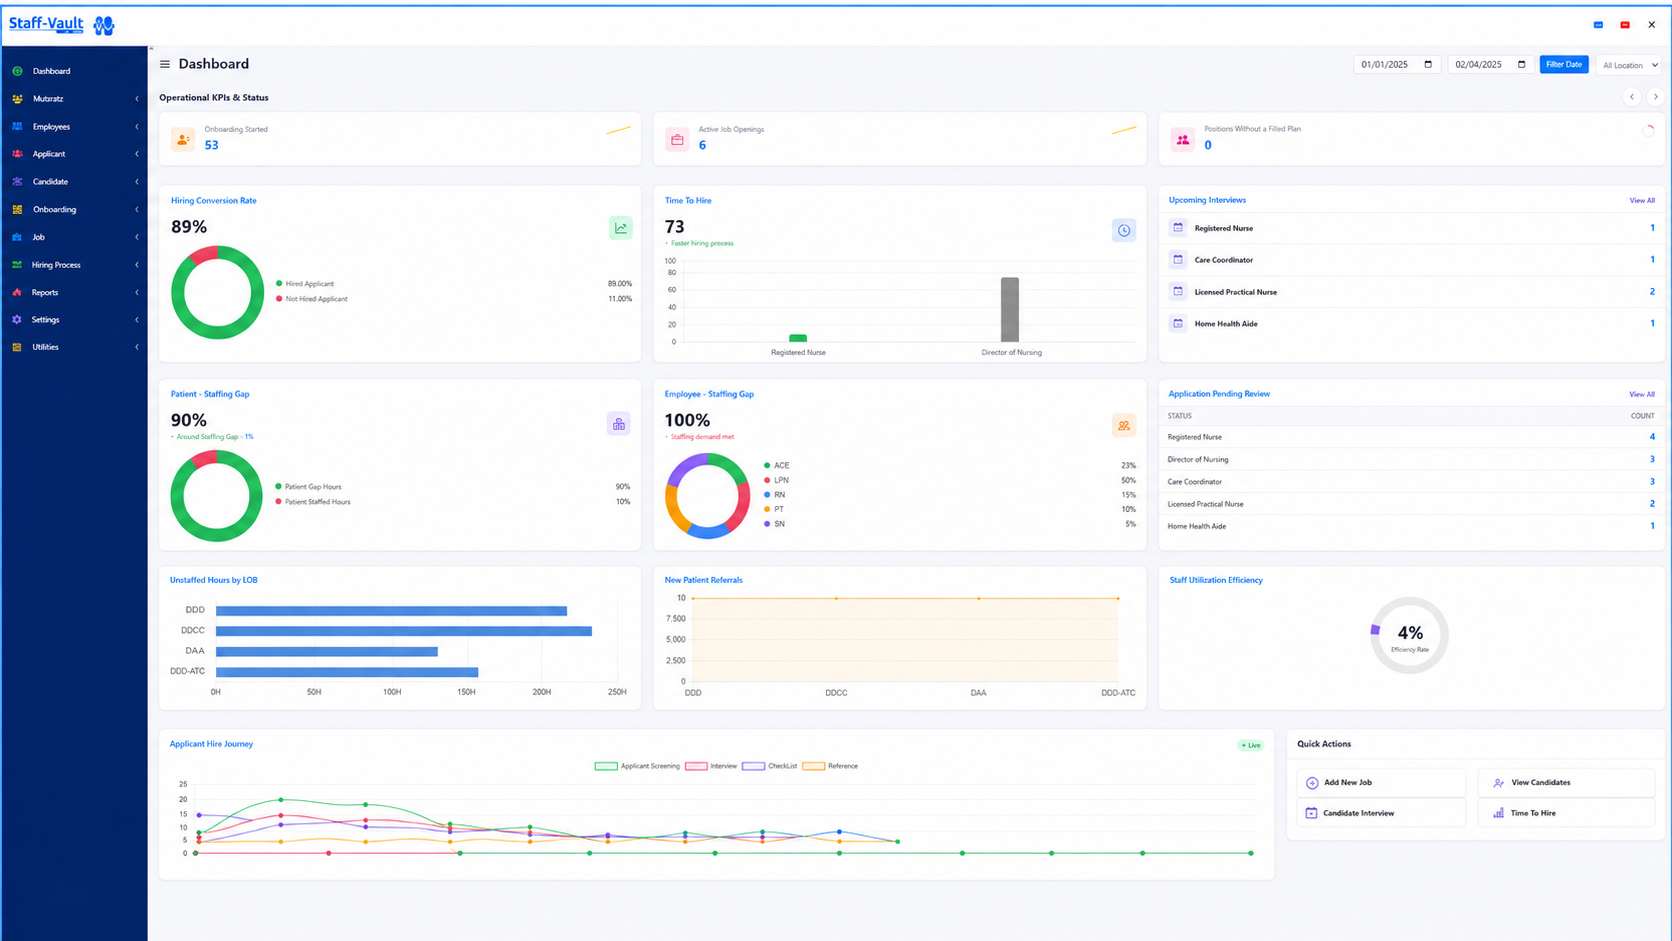
Task: Toggle the Applicant Screening legend series
Action: tap(637, 766)
